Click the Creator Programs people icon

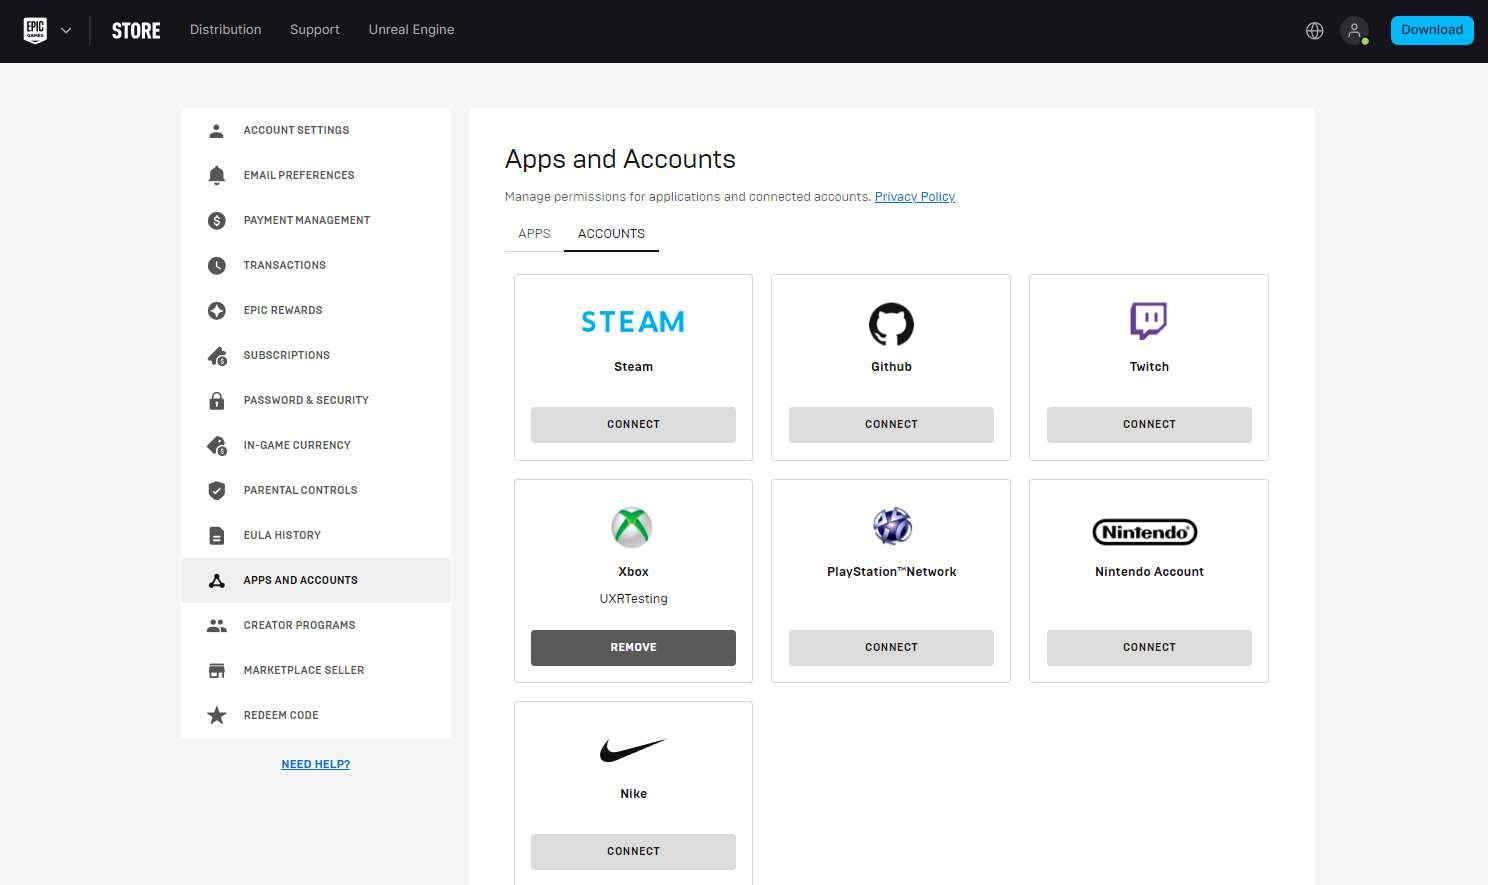click(x=216, y=626)
